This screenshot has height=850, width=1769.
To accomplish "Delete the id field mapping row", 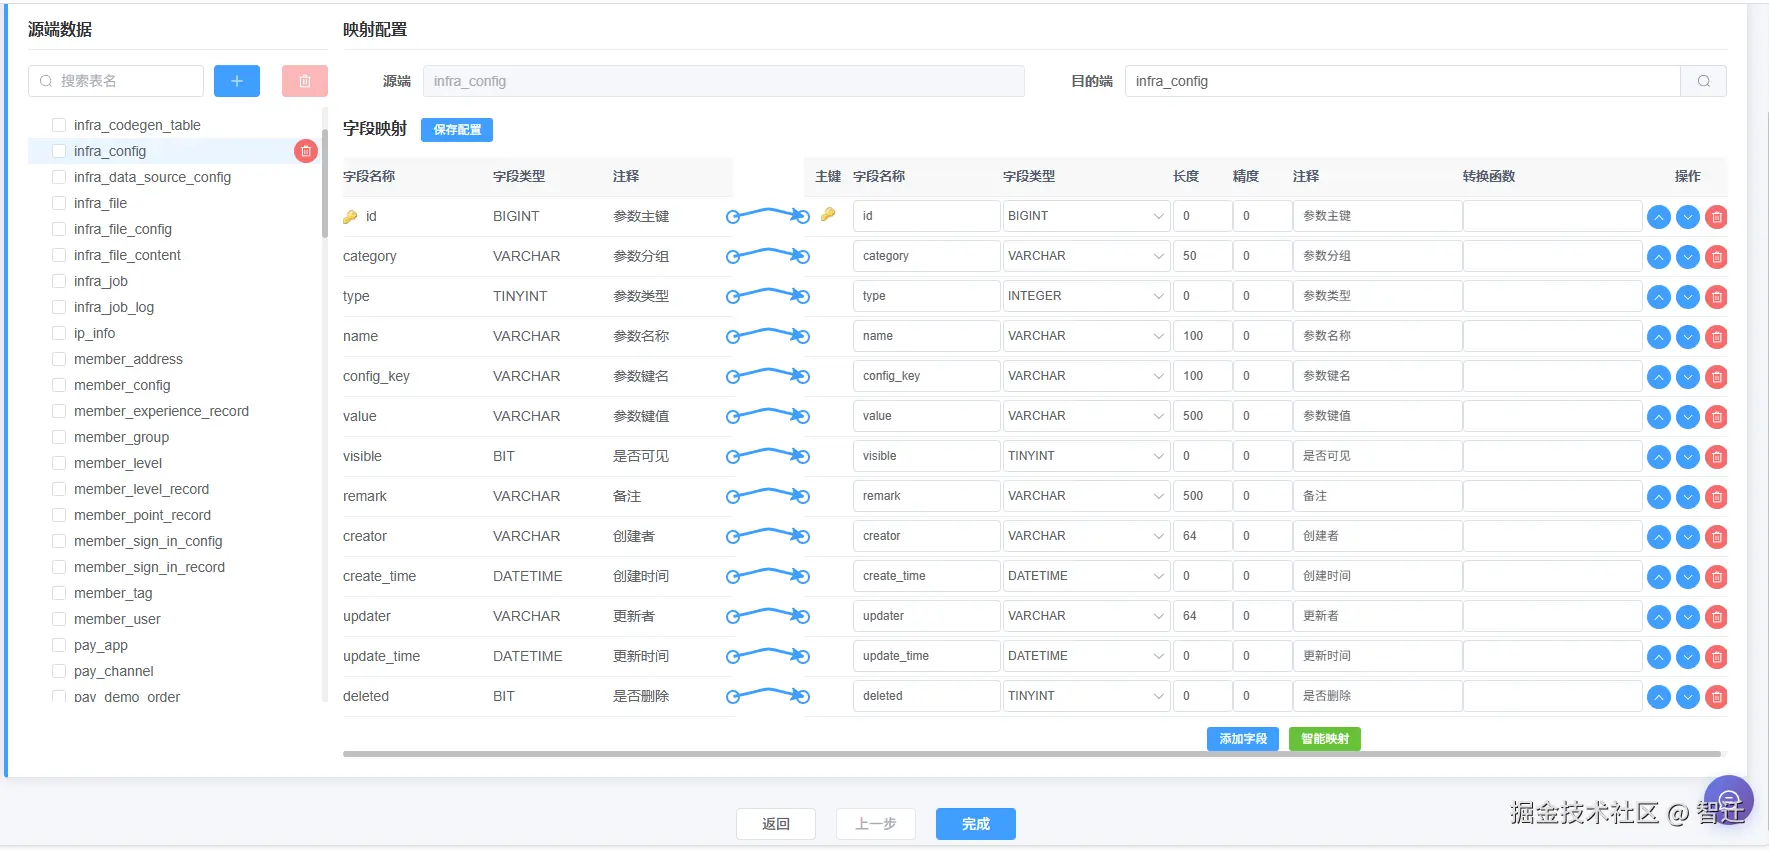I will [x=1717, y=217].
